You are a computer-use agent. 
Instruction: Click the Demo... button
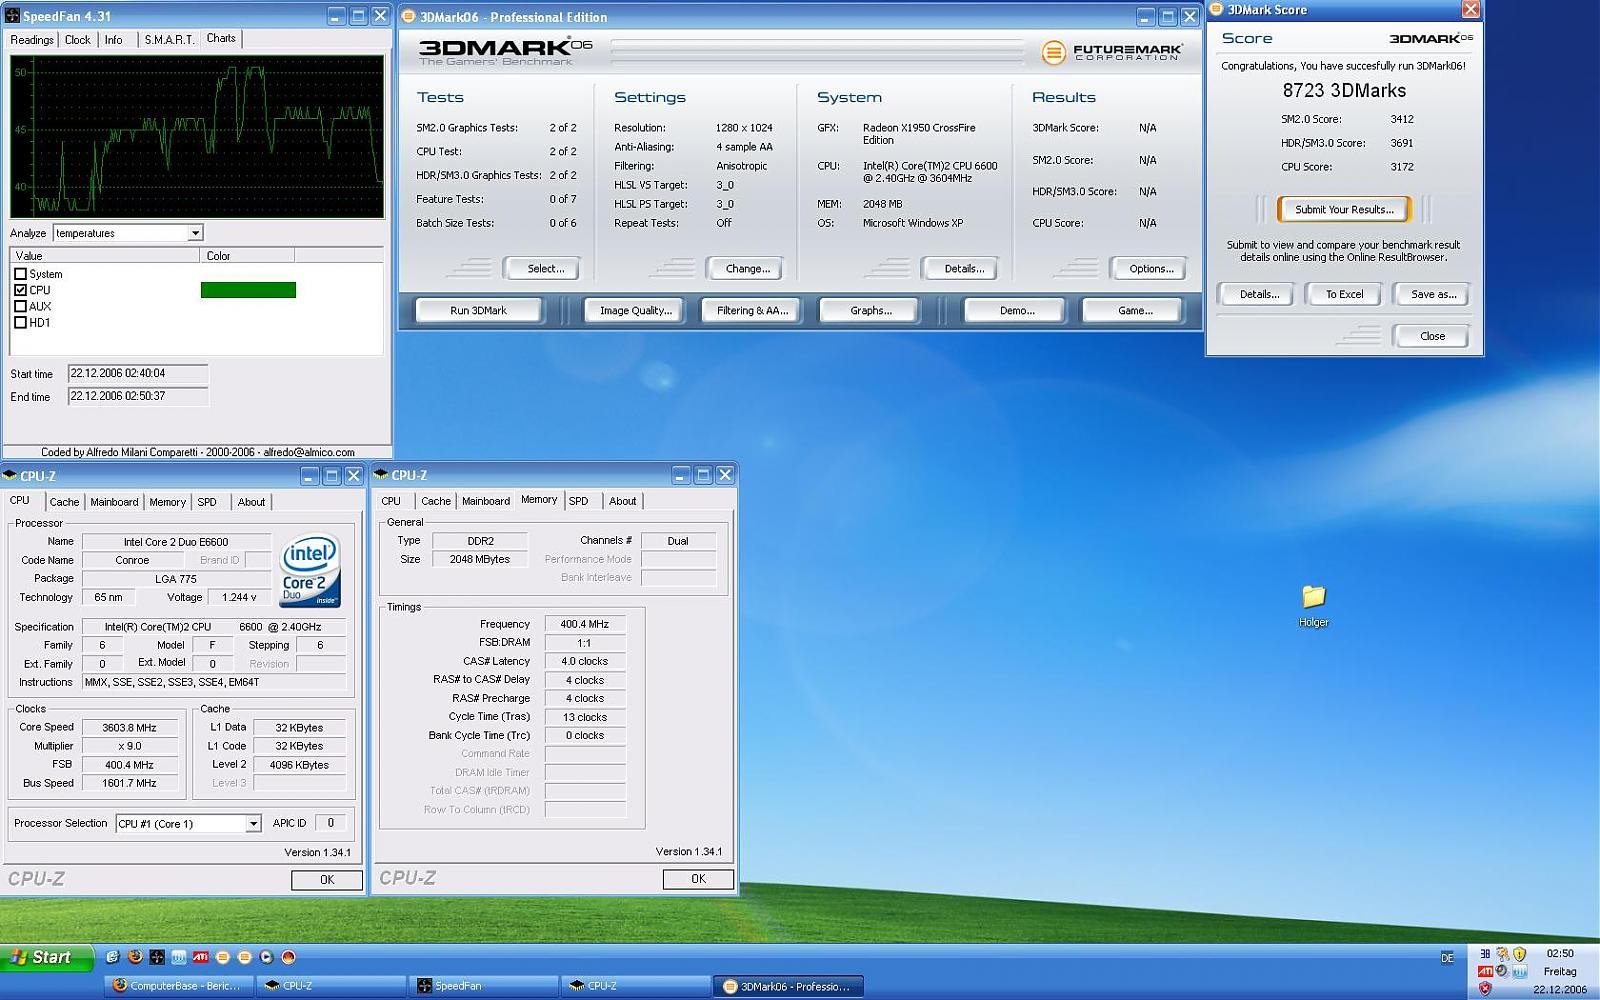[x=1017, y=311]
